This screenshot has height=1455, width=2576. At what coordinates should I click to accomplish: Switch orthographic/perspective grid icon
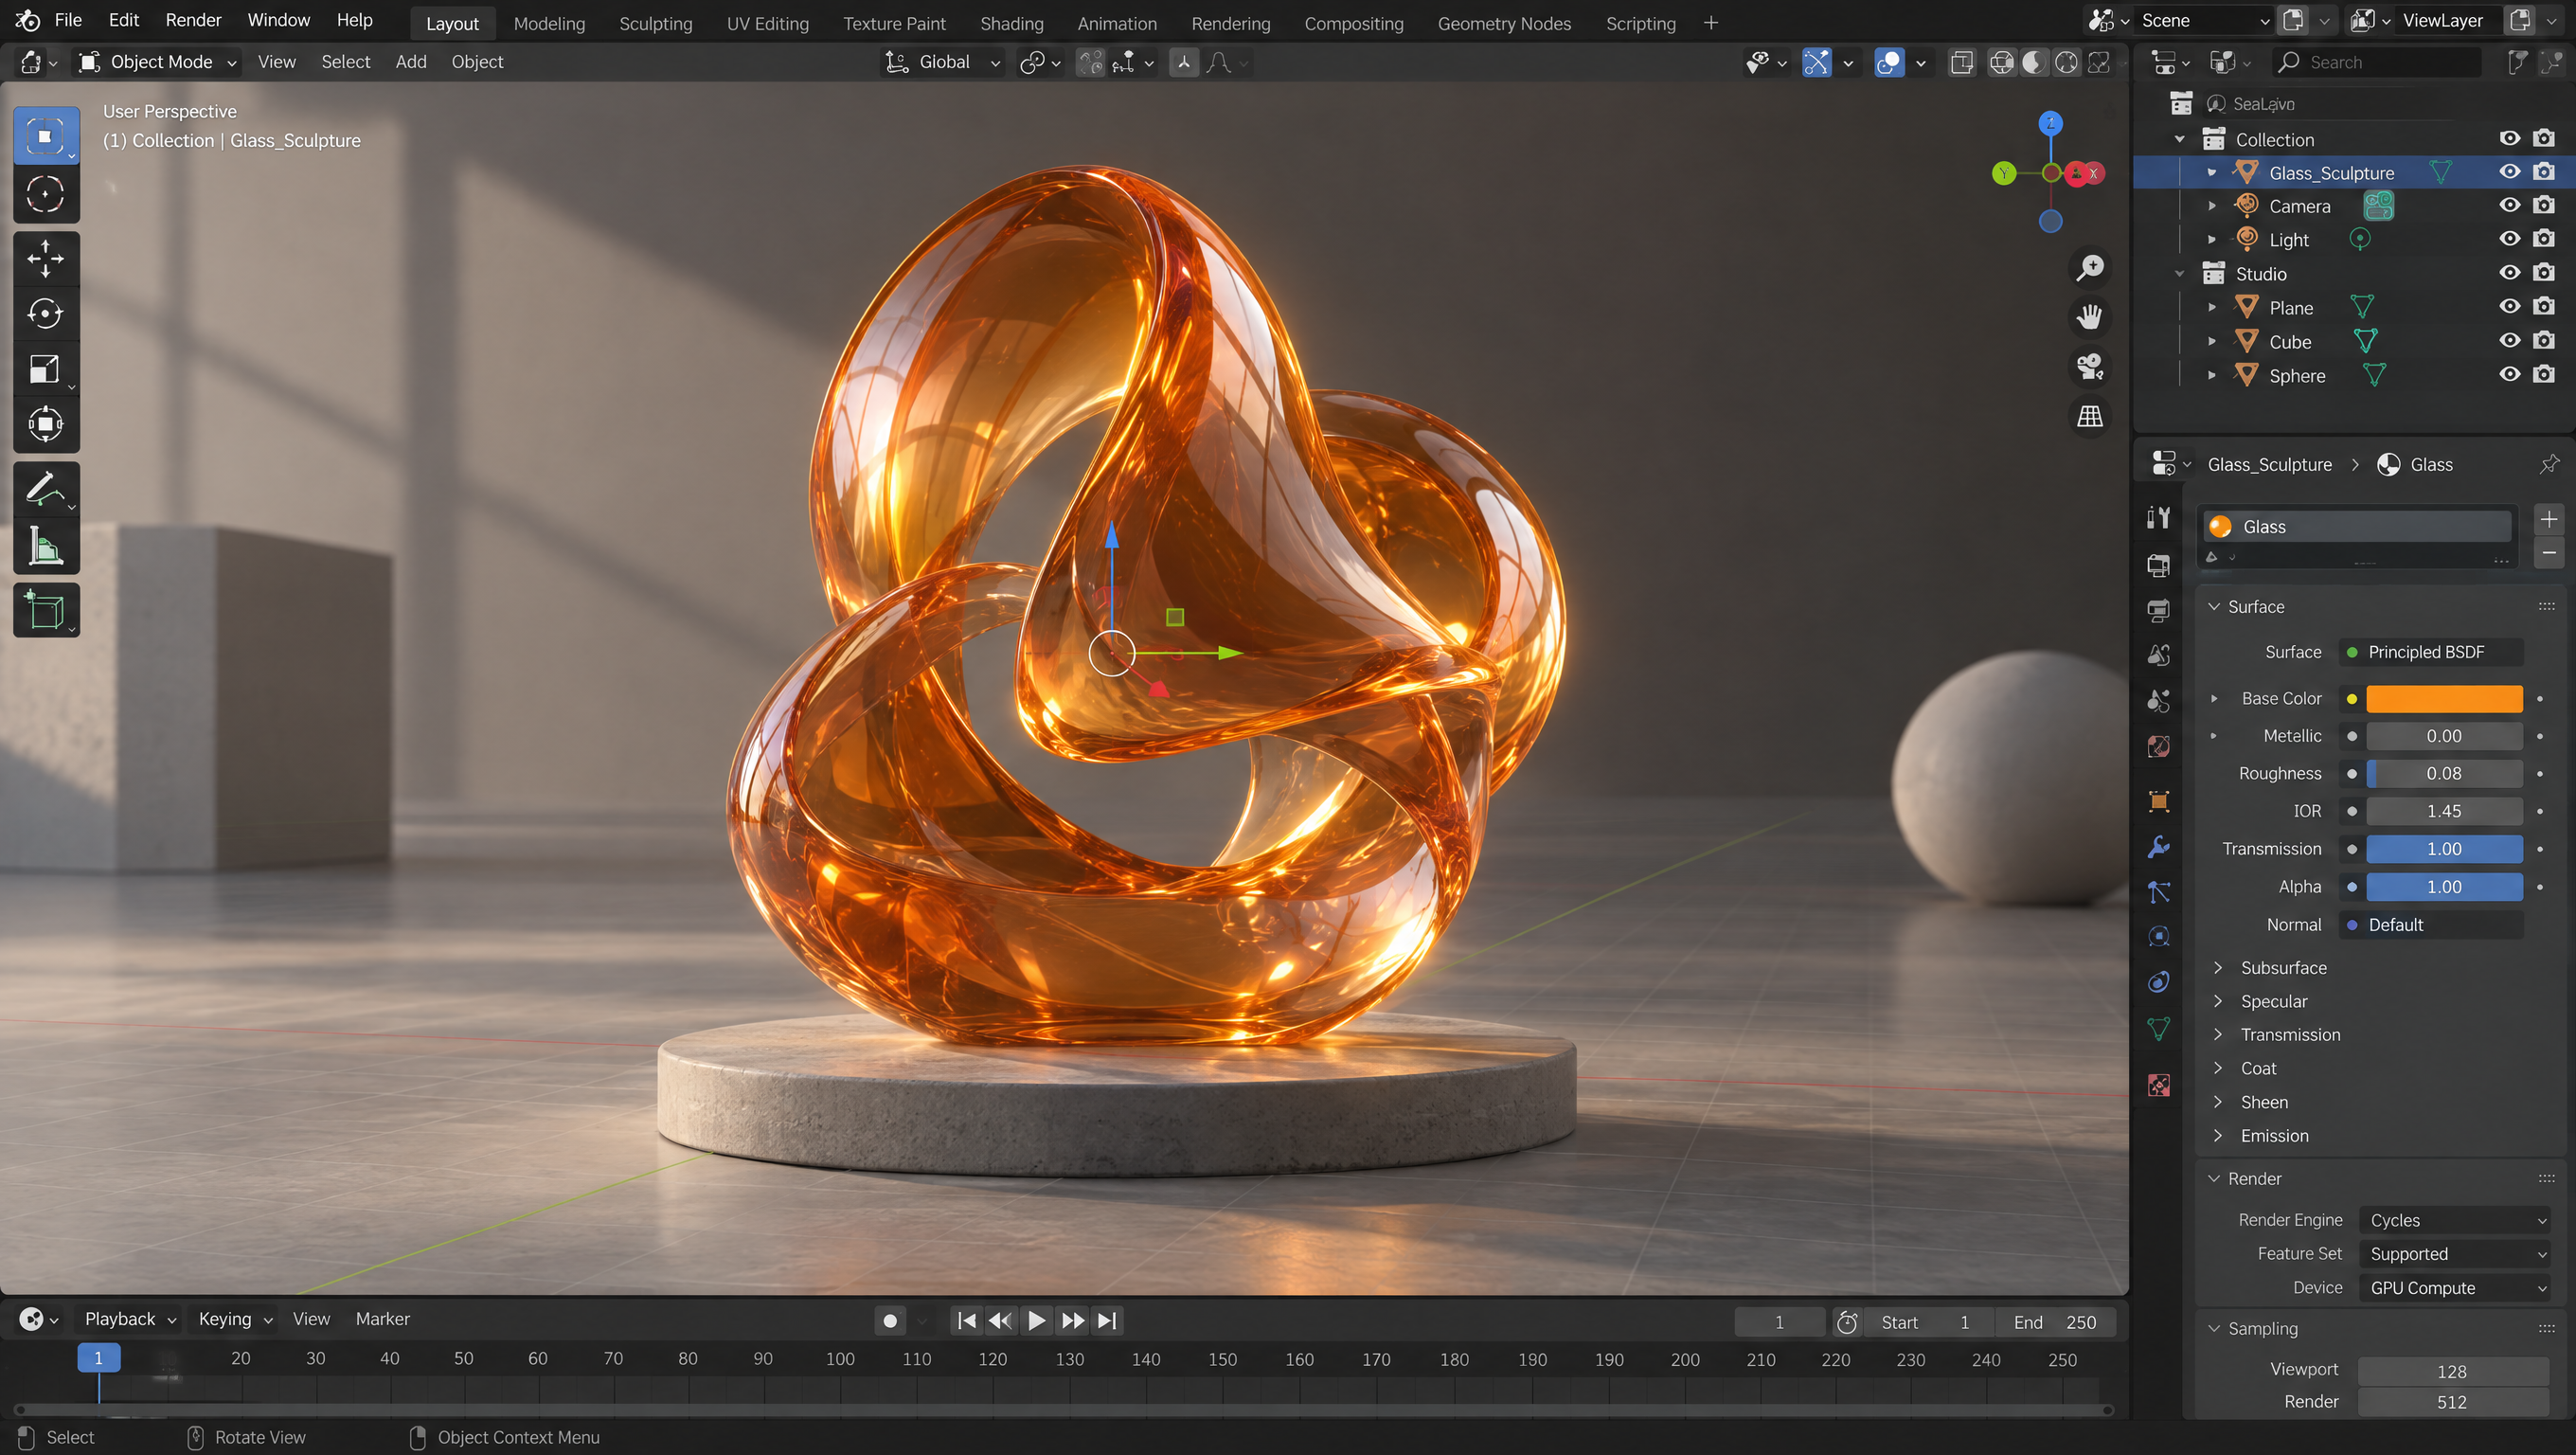[x=2089, y=416]
